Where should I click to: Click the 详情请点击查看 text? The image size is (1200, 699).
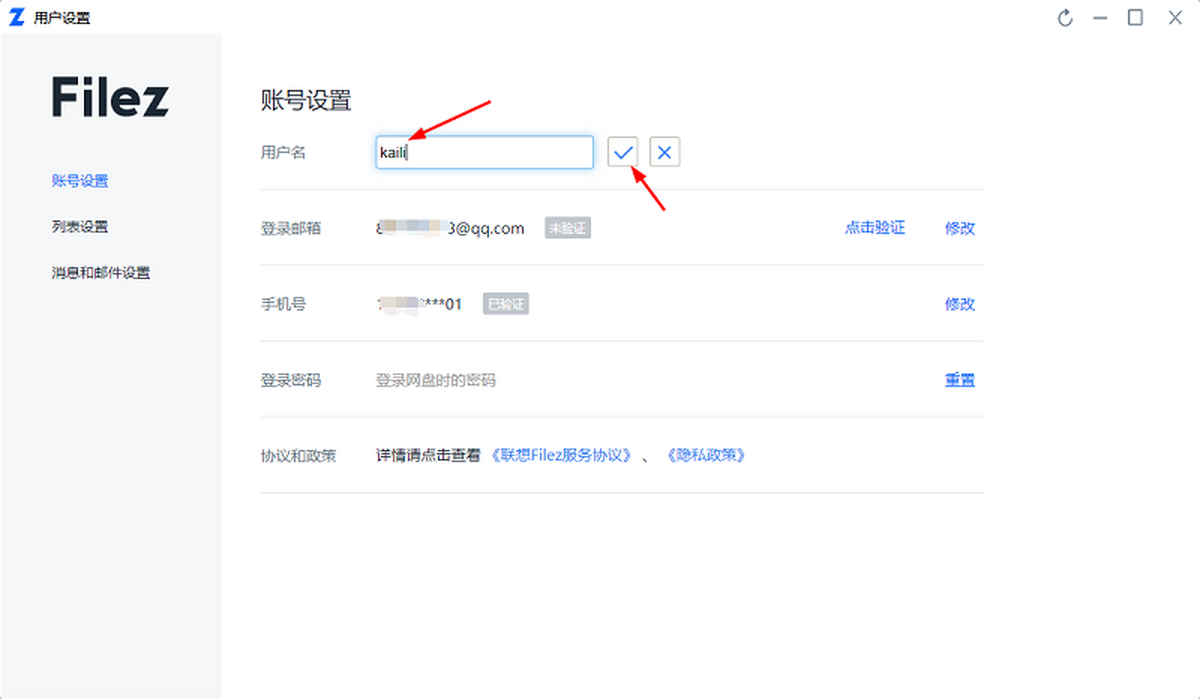[x=428, y=456]
